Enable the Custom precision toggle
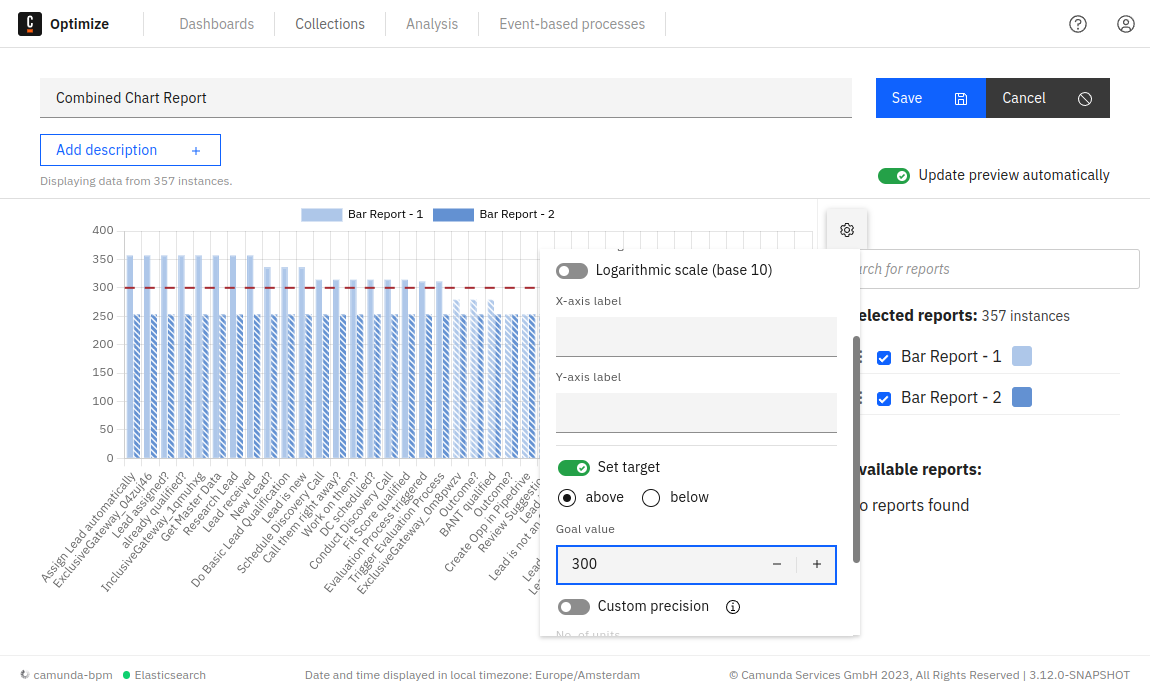1150x693 pixels. [573, 606]
